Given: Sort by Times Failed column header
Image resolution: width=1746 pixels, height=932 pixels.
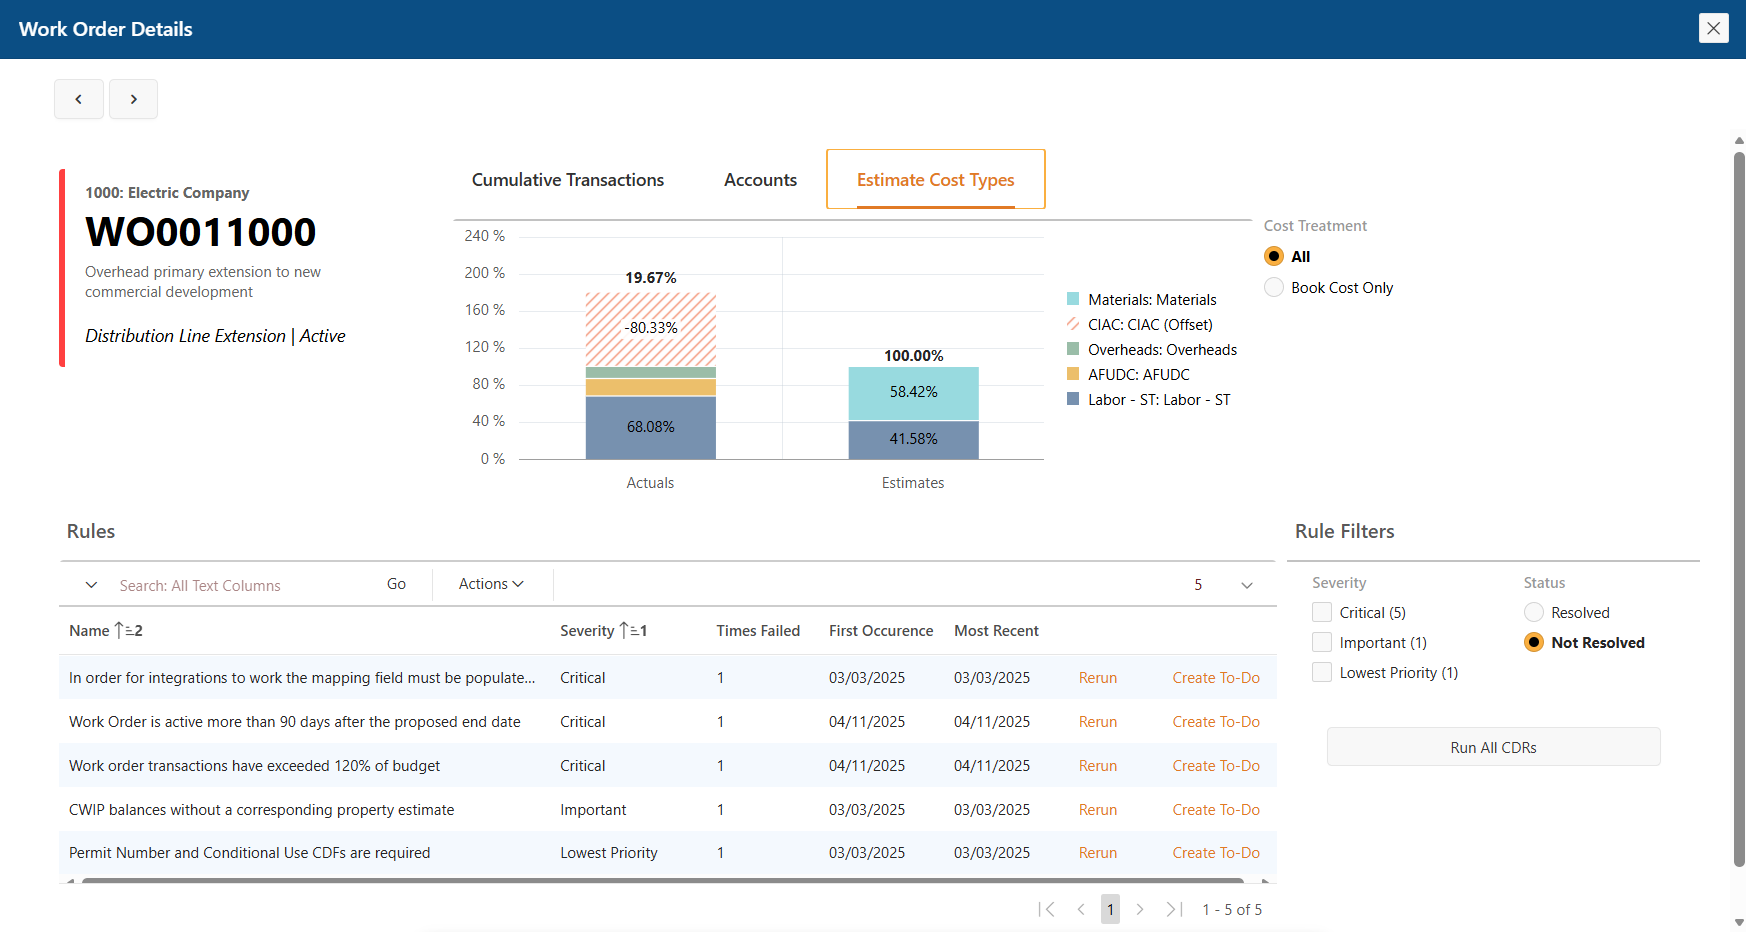Looking at the screenshot, I should point(758,631).
